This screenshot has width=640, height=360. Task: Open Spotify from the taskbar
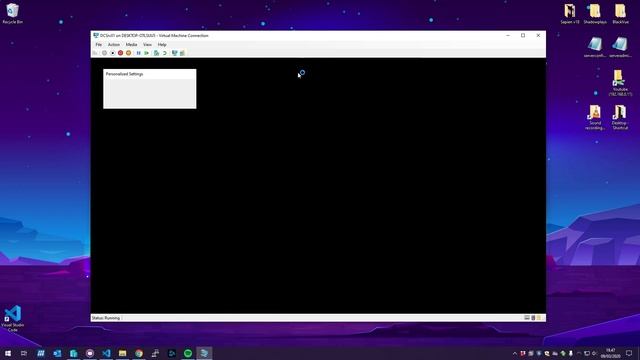click(x=188, y=353)
